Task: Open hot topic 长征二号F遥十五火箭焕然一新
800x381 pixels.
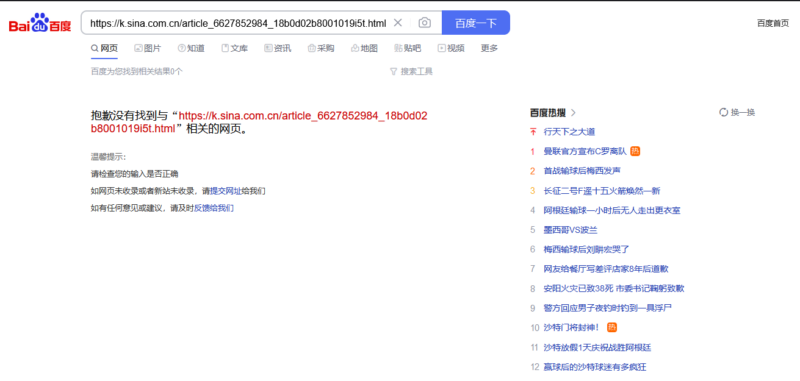Action: pos(602,191)
